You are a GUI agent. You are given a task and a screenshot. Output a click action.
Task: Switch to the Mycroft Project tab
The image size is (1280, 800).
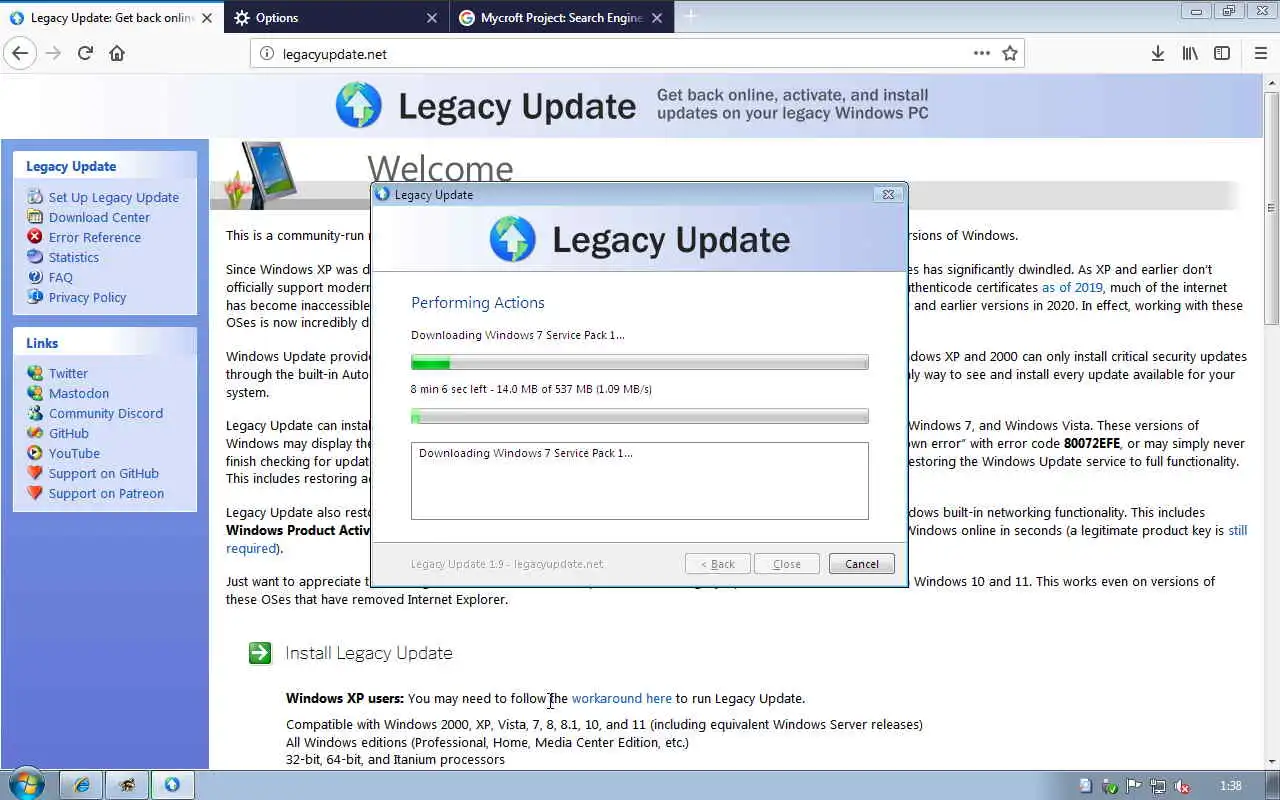pos(561,18)
